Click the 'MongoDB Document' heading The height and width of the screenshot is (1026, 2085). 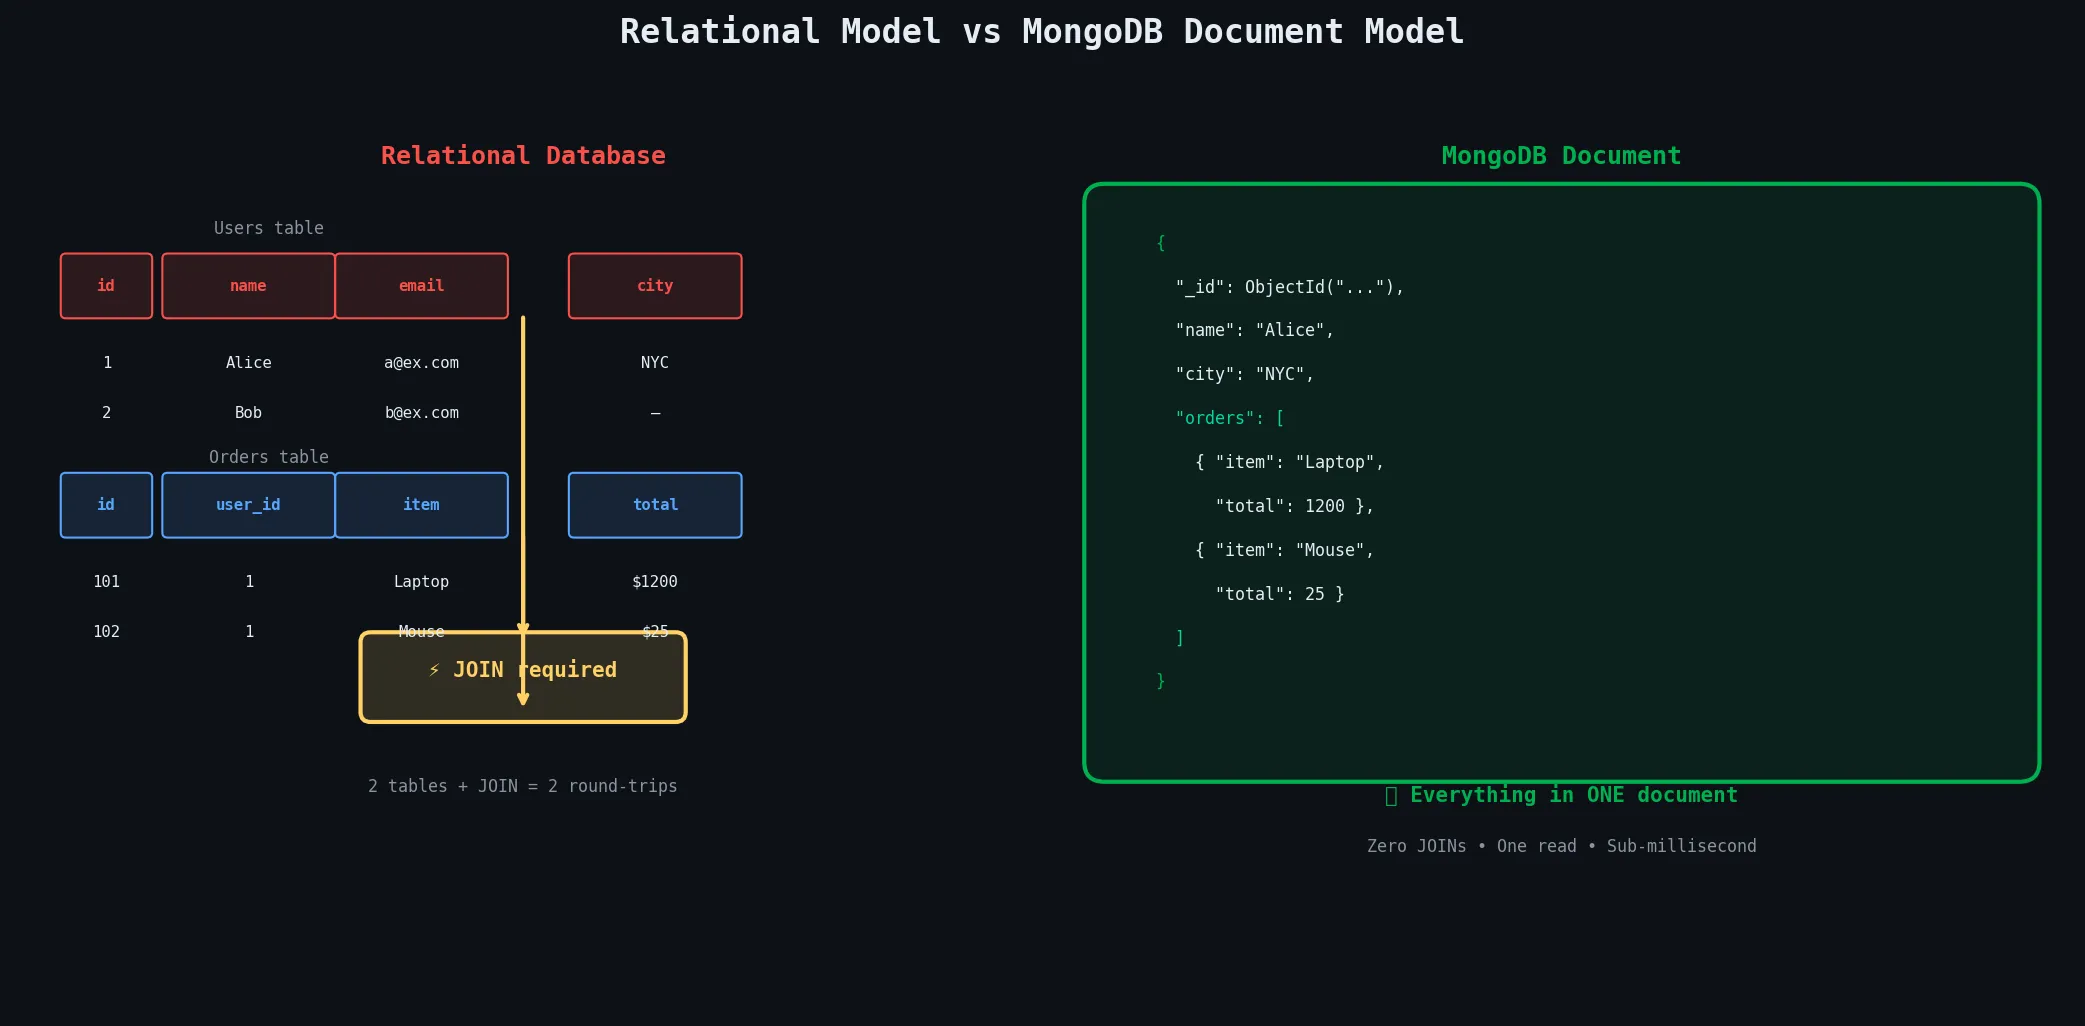(1561, 156)
